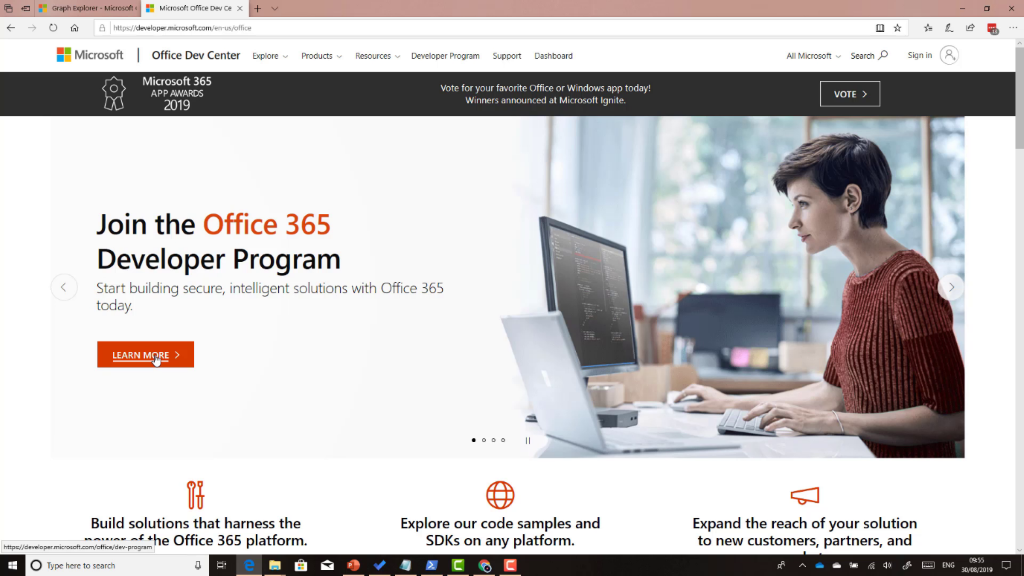1024x576 pixels.
Task: Click the blue OneDrive tray icon
Action: (x=820, y=566)
